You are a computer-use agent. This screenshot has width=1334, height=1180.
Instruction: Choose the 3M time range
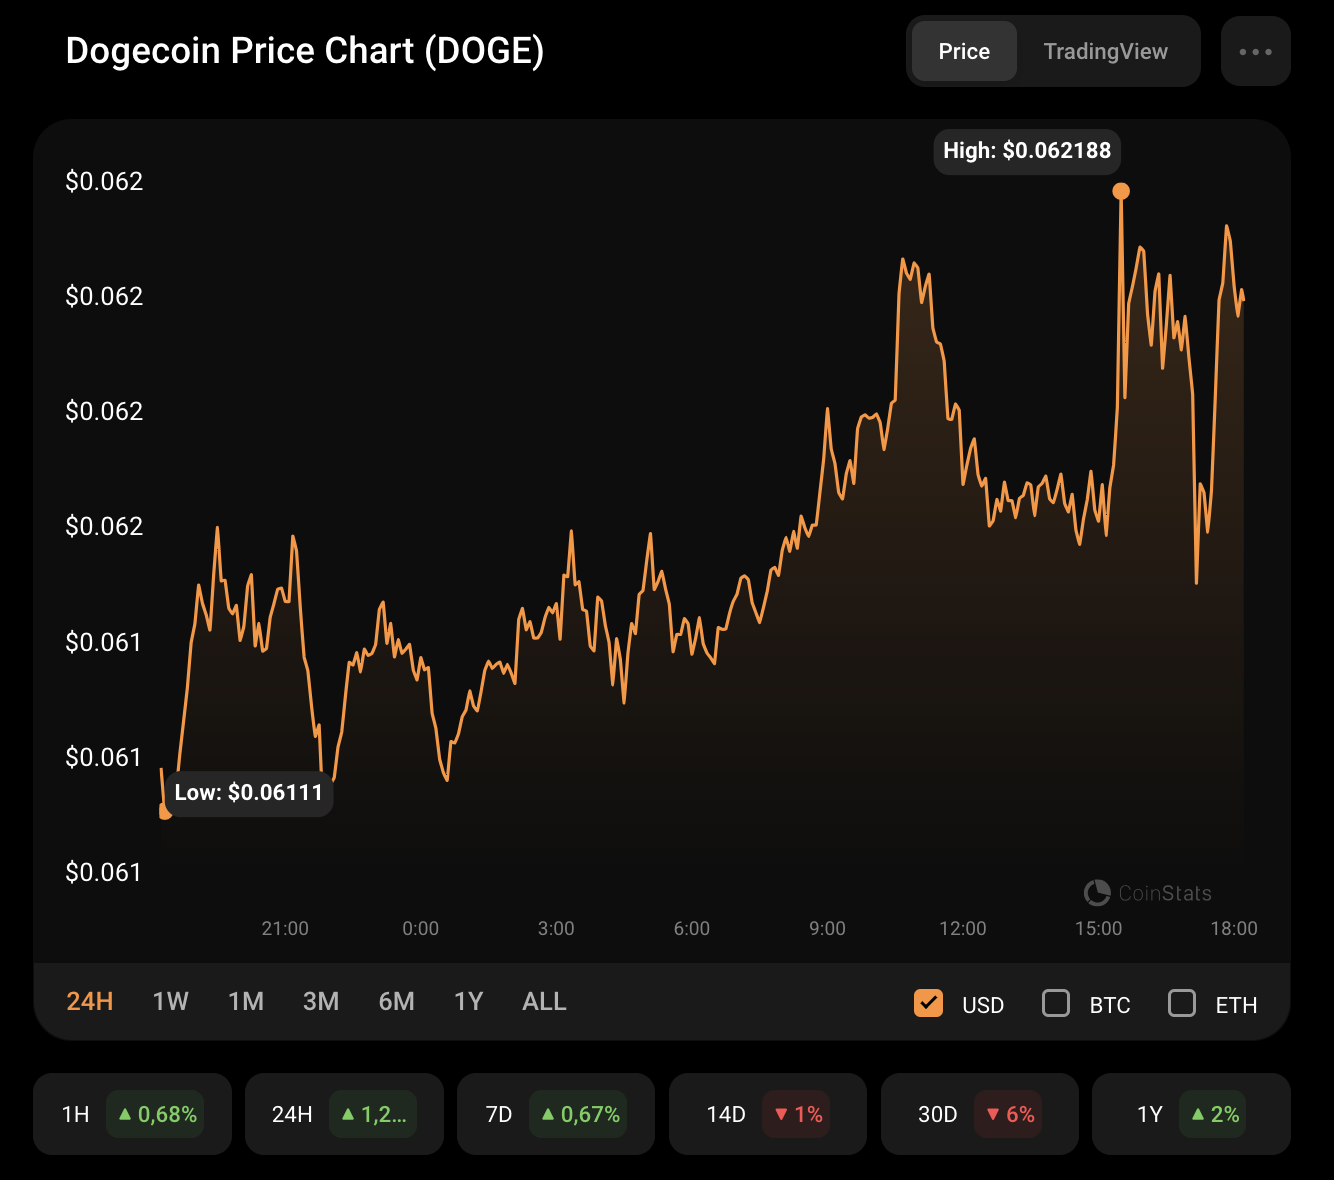coord(321,1001)
